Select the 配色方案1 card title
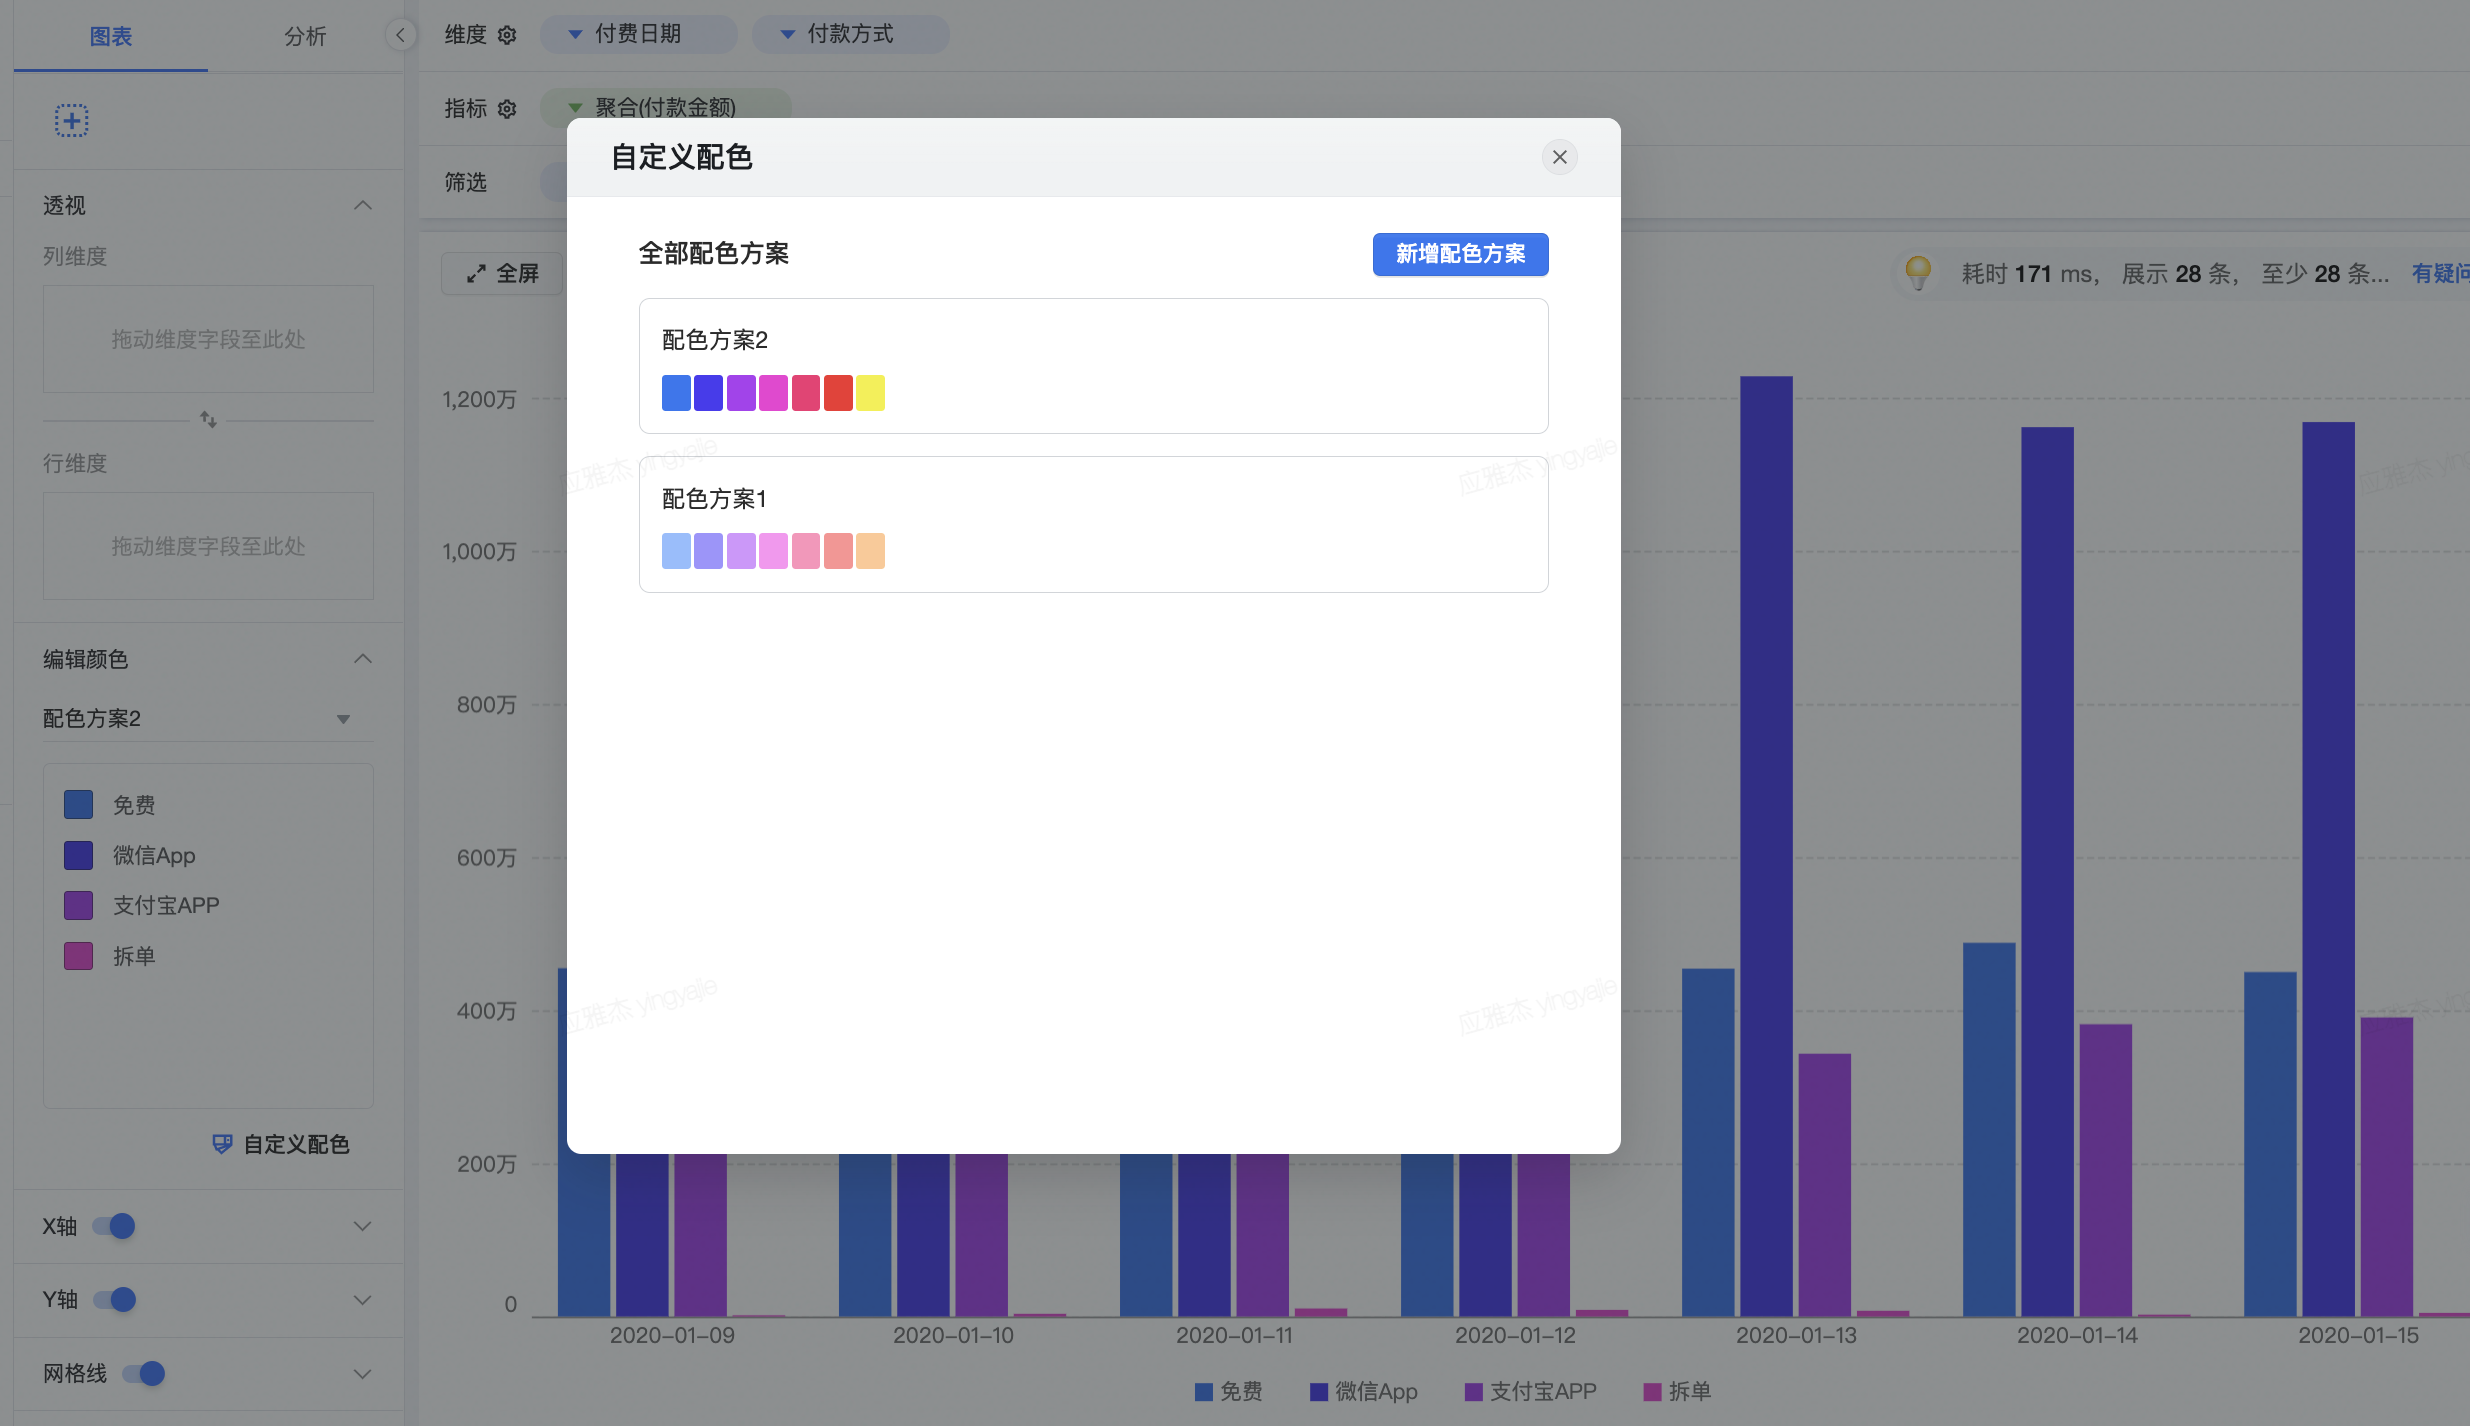Image resolution: width=2470 pixels, height=1426 pixels. 714,499
